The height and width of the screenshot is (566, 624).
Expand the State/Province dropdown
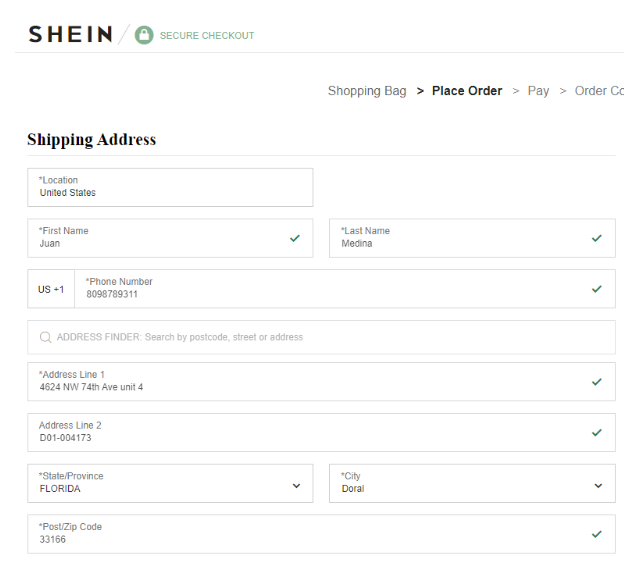[296, 485]
